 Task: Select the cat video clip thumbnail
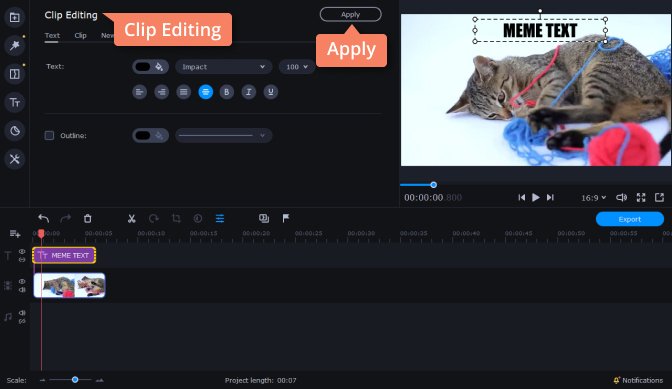point(69,285)
